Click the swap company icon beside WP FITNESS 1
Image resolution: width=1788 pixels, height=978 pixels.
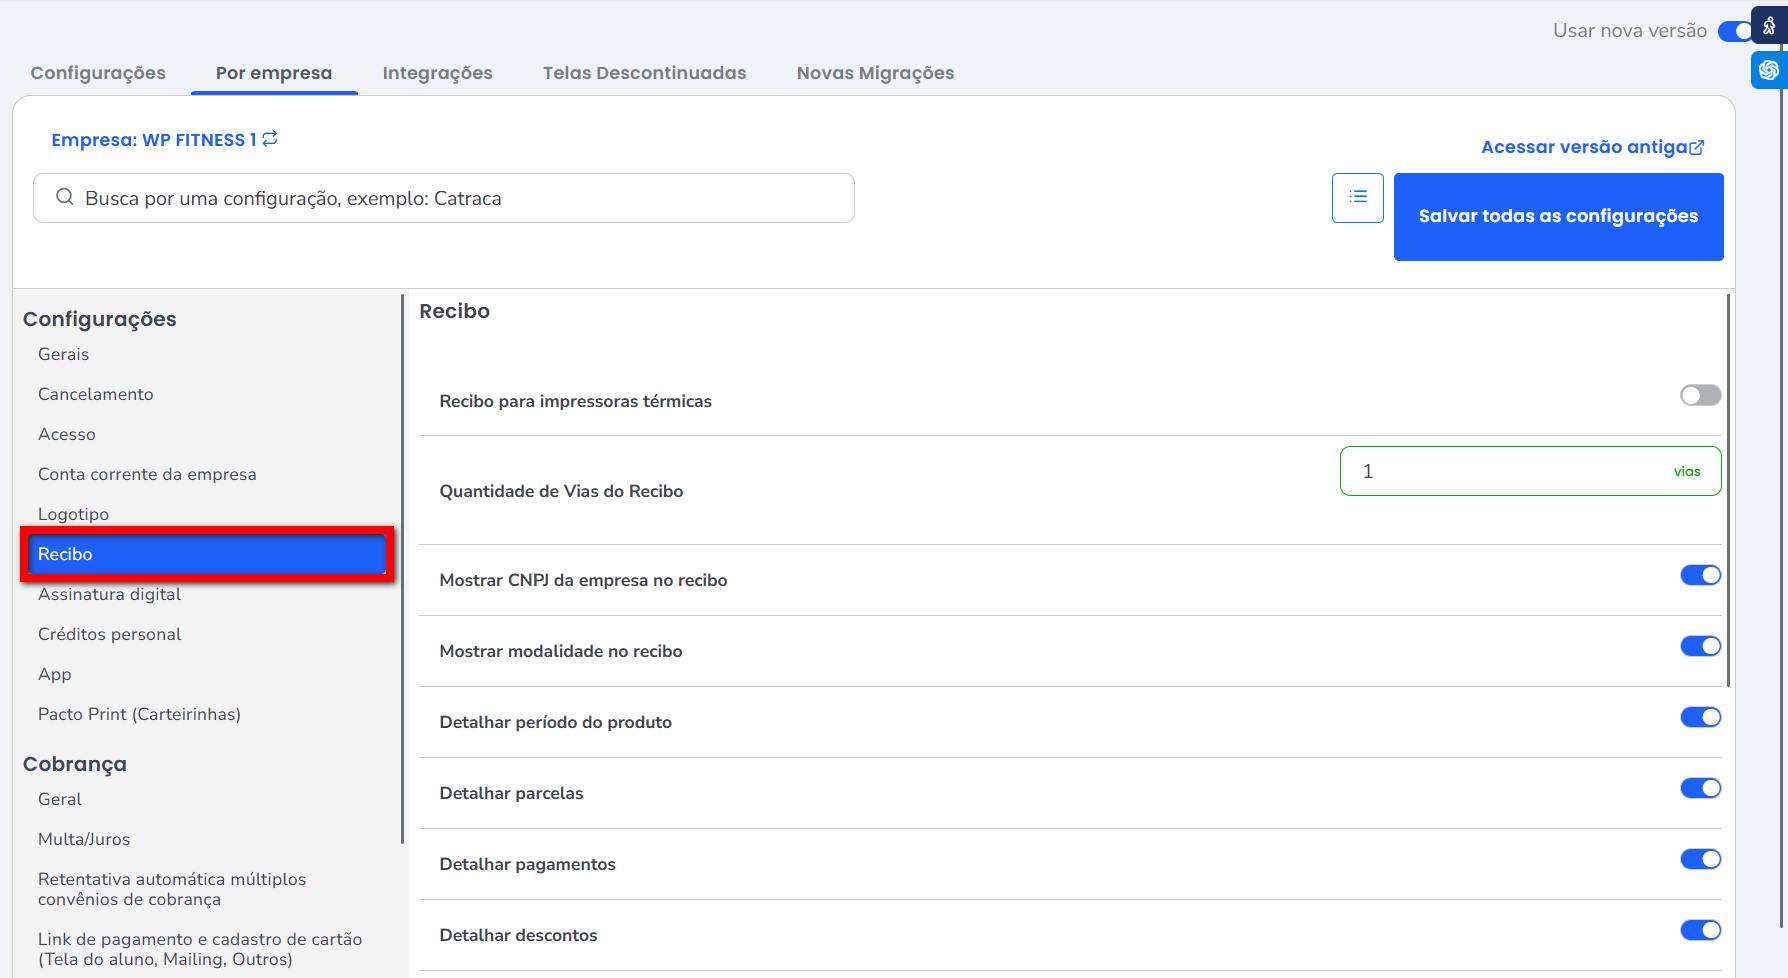tap(270, 139)
